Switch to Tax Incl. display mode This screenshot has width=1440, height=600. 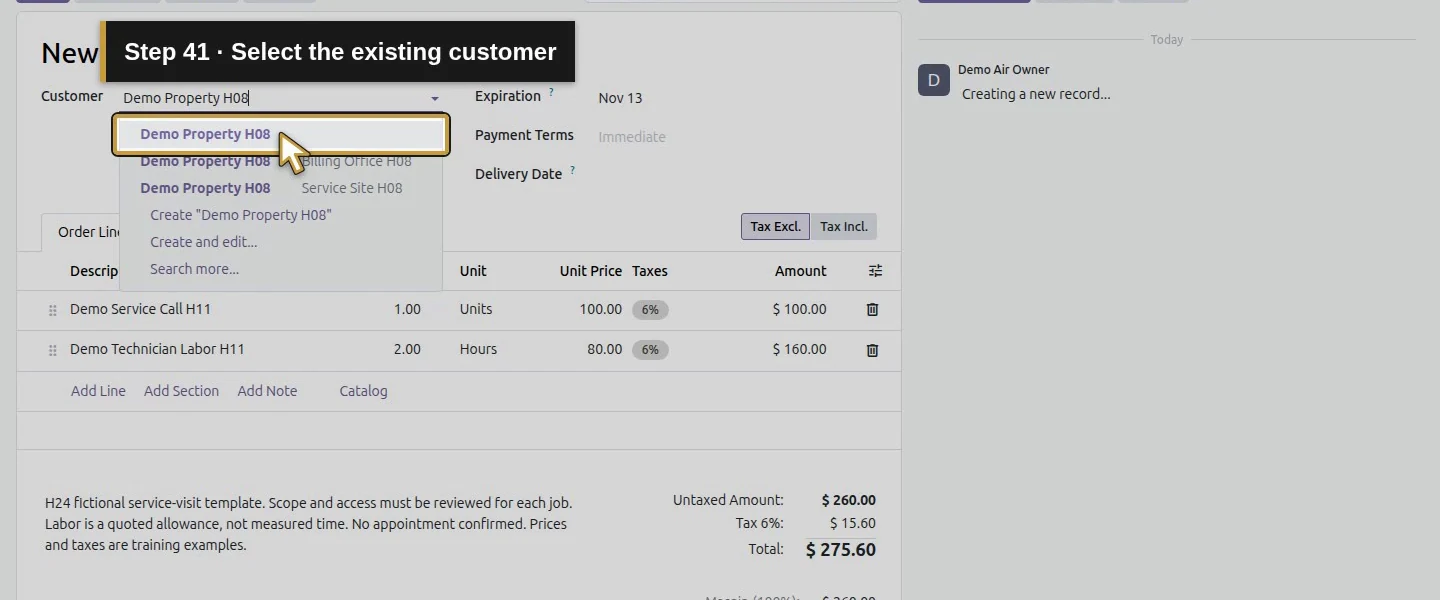[843, 226]
